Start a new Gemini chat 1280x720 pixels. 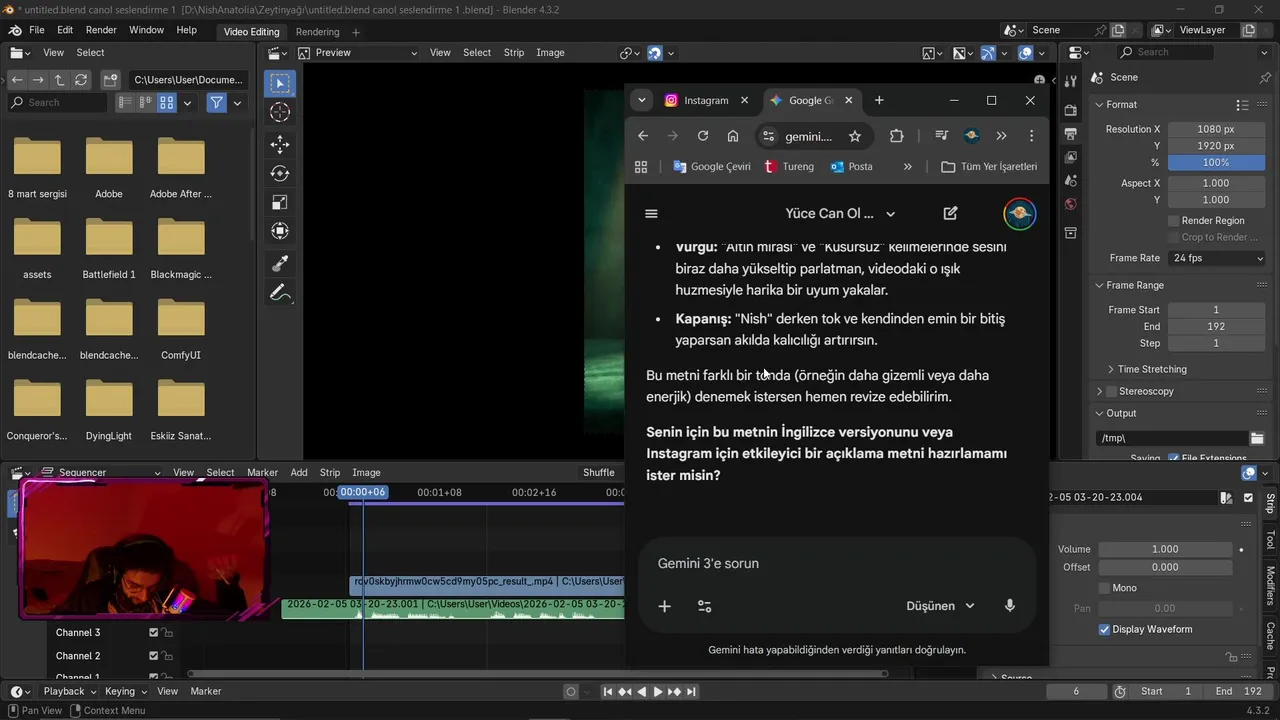coord(950,213)
